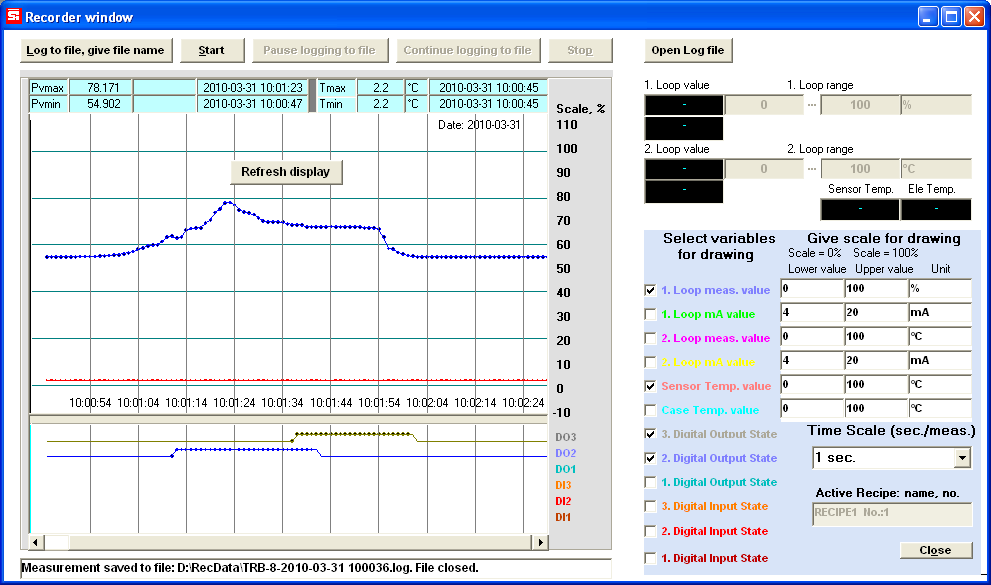Click Pvmin timestamp 2010-03-31 10:00:47
The width and height of the screenshot is (991, 585).
pyautogui.click(x=253, y=104)
